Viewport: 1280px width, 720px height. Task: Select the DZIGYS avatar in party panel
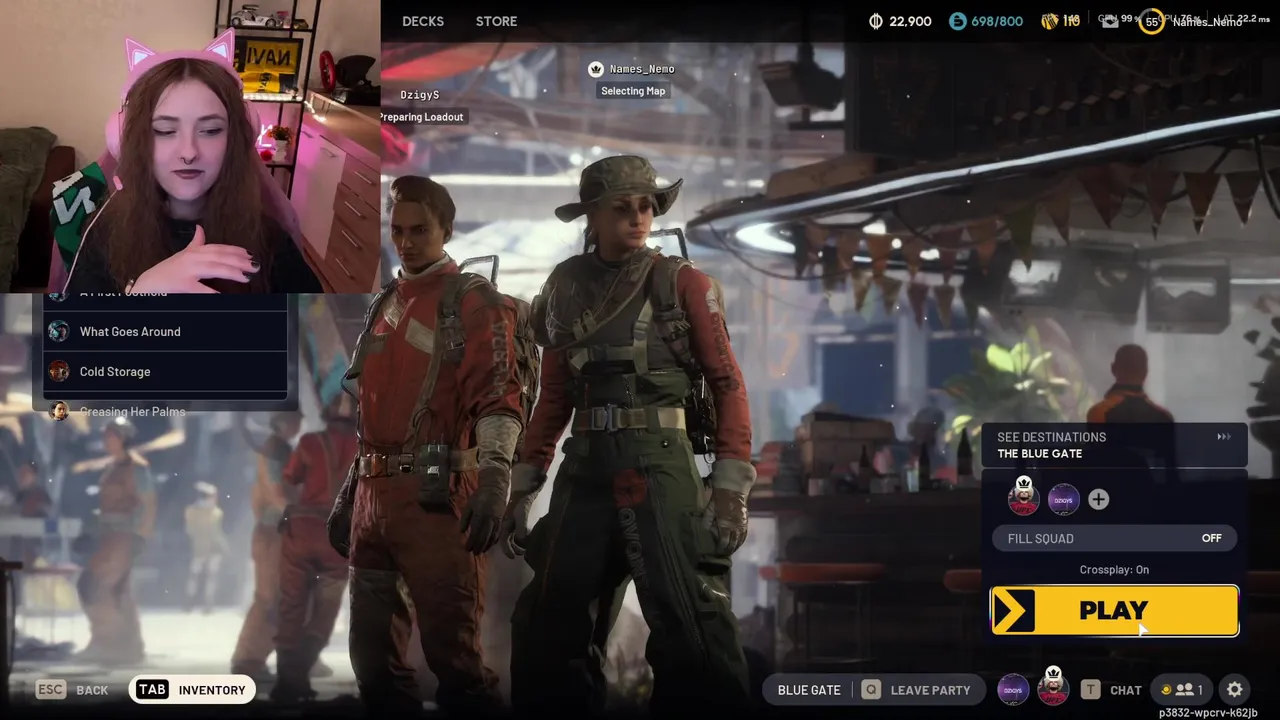1063,499
